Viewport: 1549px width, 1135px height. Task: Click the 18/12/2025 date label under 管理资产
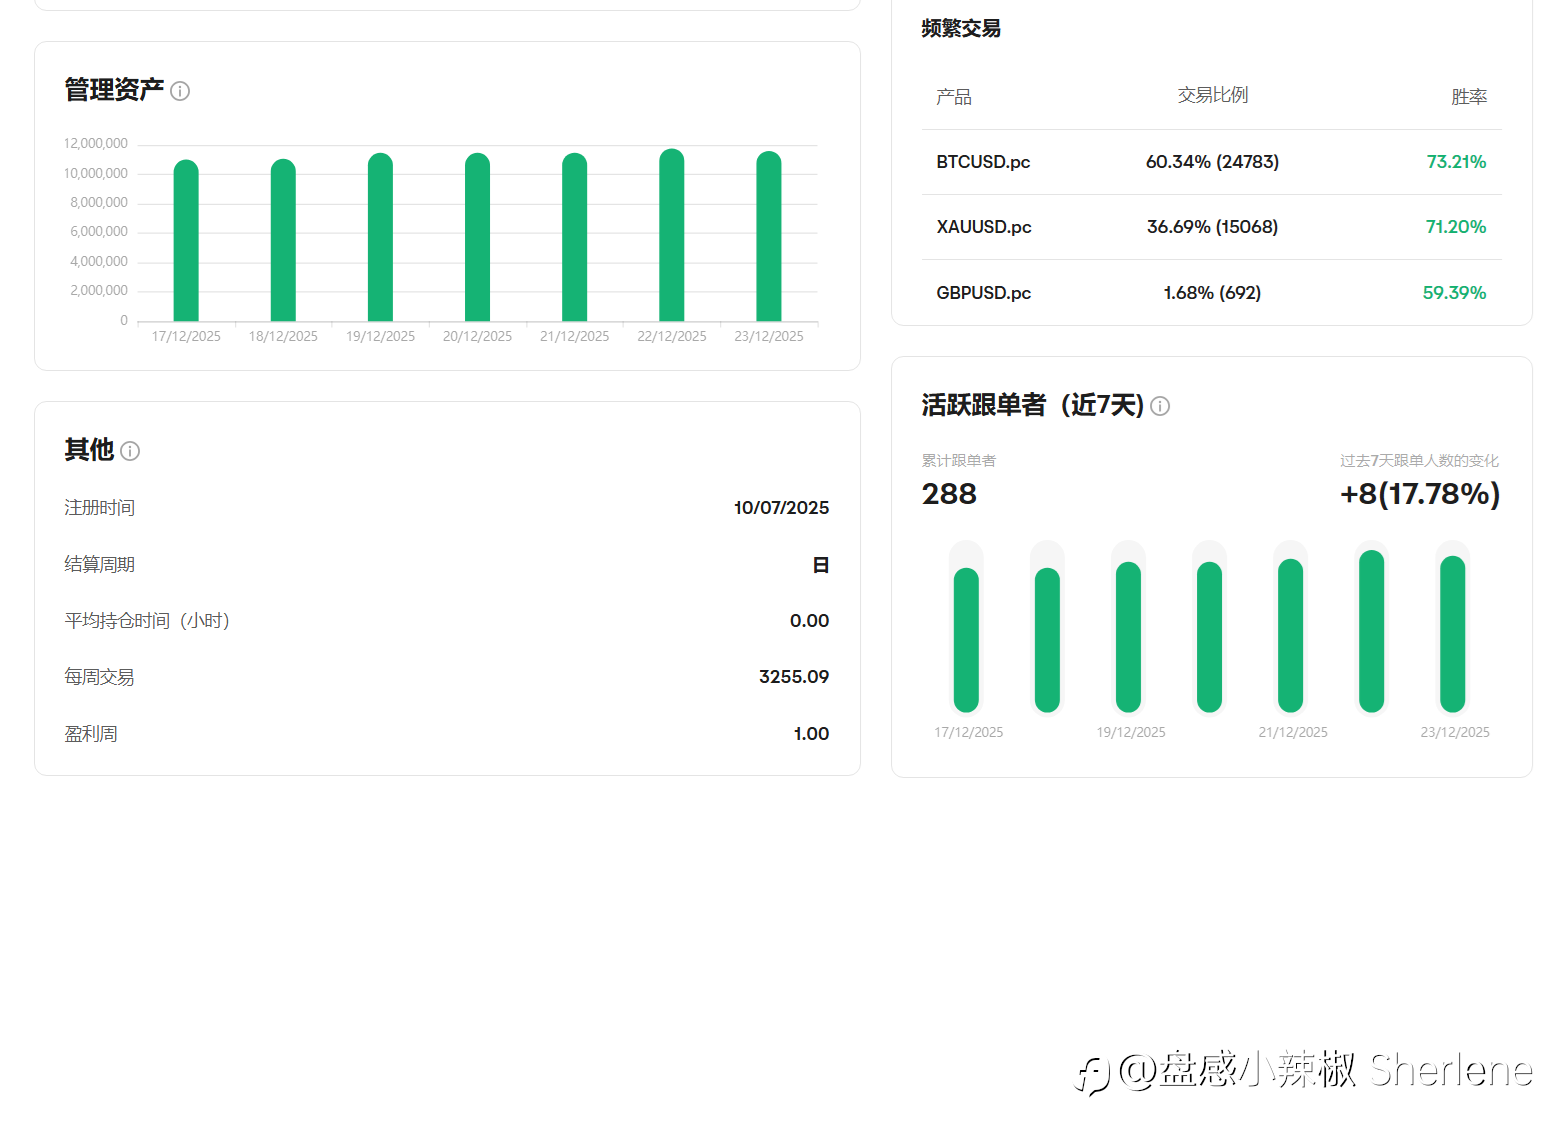283,337
